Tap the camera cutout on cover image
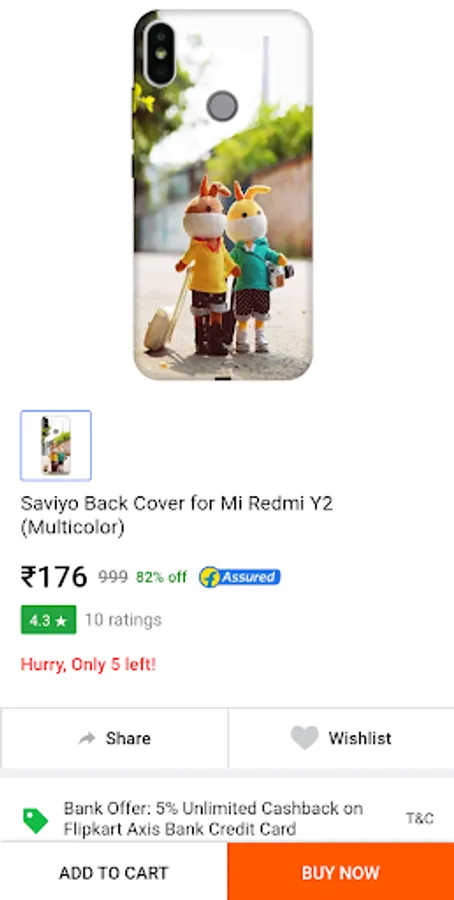 [160, 53]
